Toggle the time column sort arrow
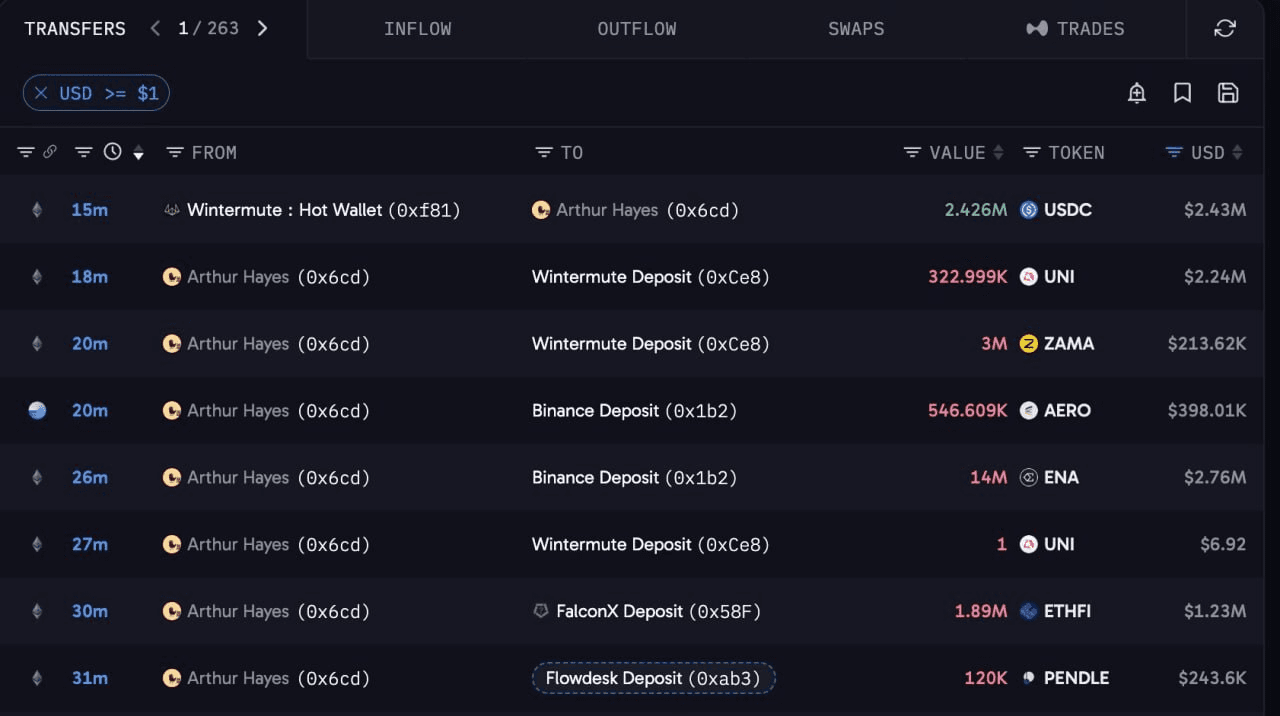The image size is (1280, 716). coord(138,153)
